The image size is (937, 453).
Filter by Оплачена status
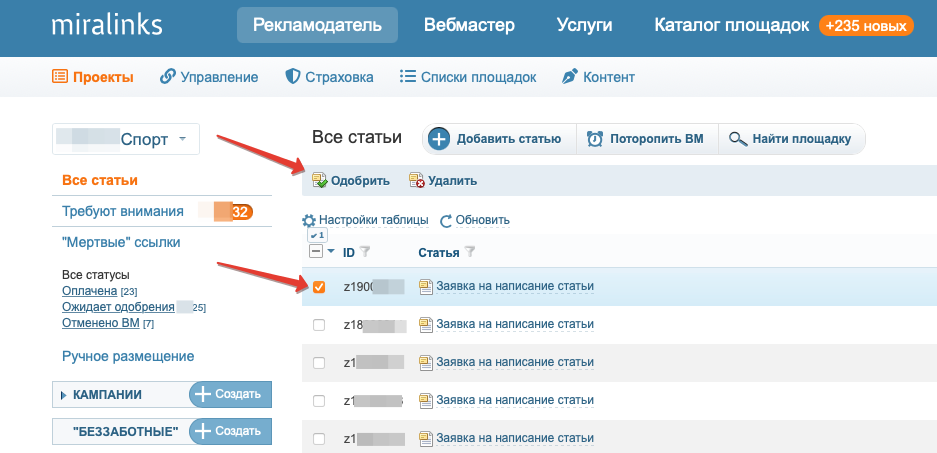click(x=89, y=290)
